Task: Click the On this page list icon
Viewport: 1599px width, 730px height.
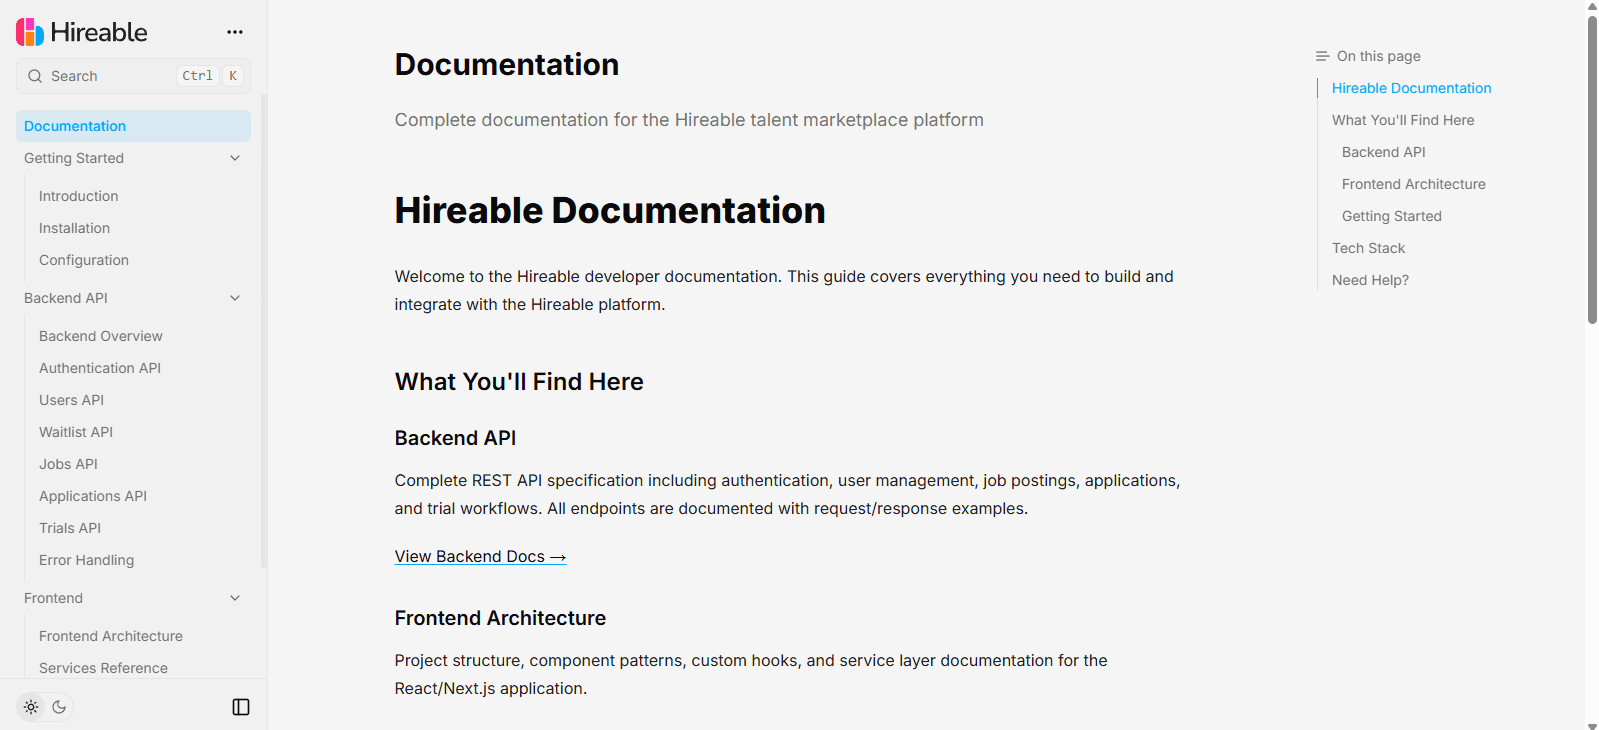Action: (x=1323, y=56)
